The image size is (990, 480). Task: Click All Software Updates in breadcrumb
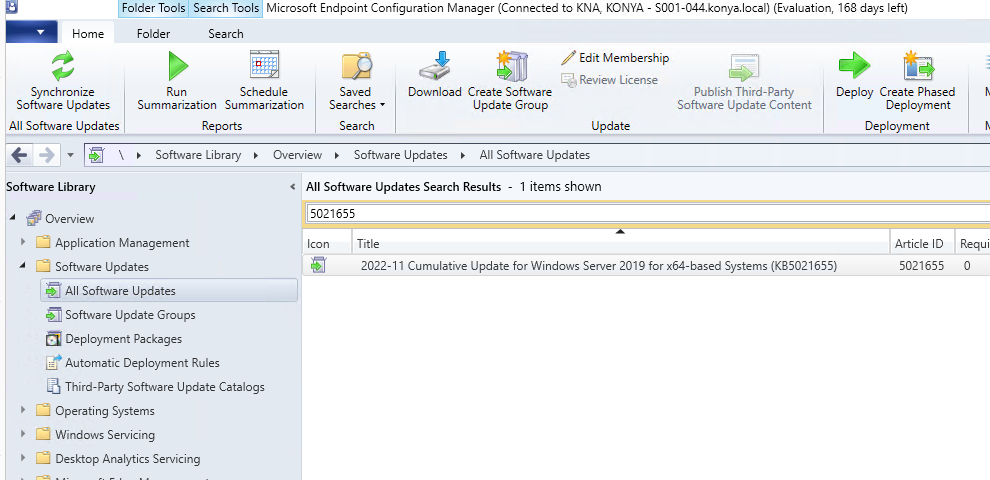(535, 155)
